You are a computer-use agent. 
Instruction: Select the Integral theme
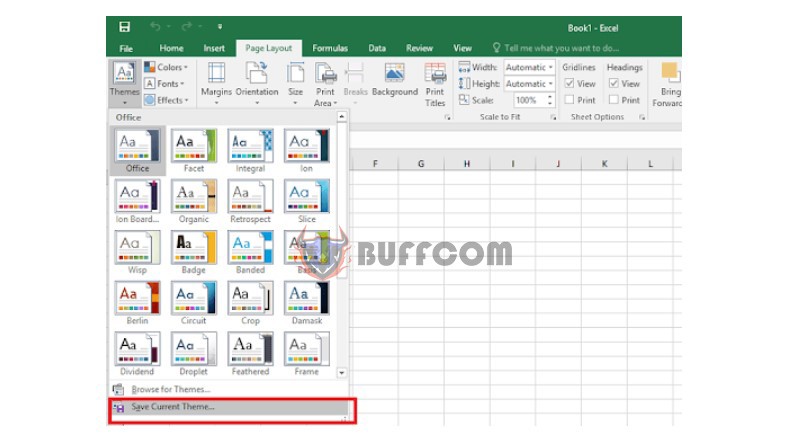click(x=250, y=150)
